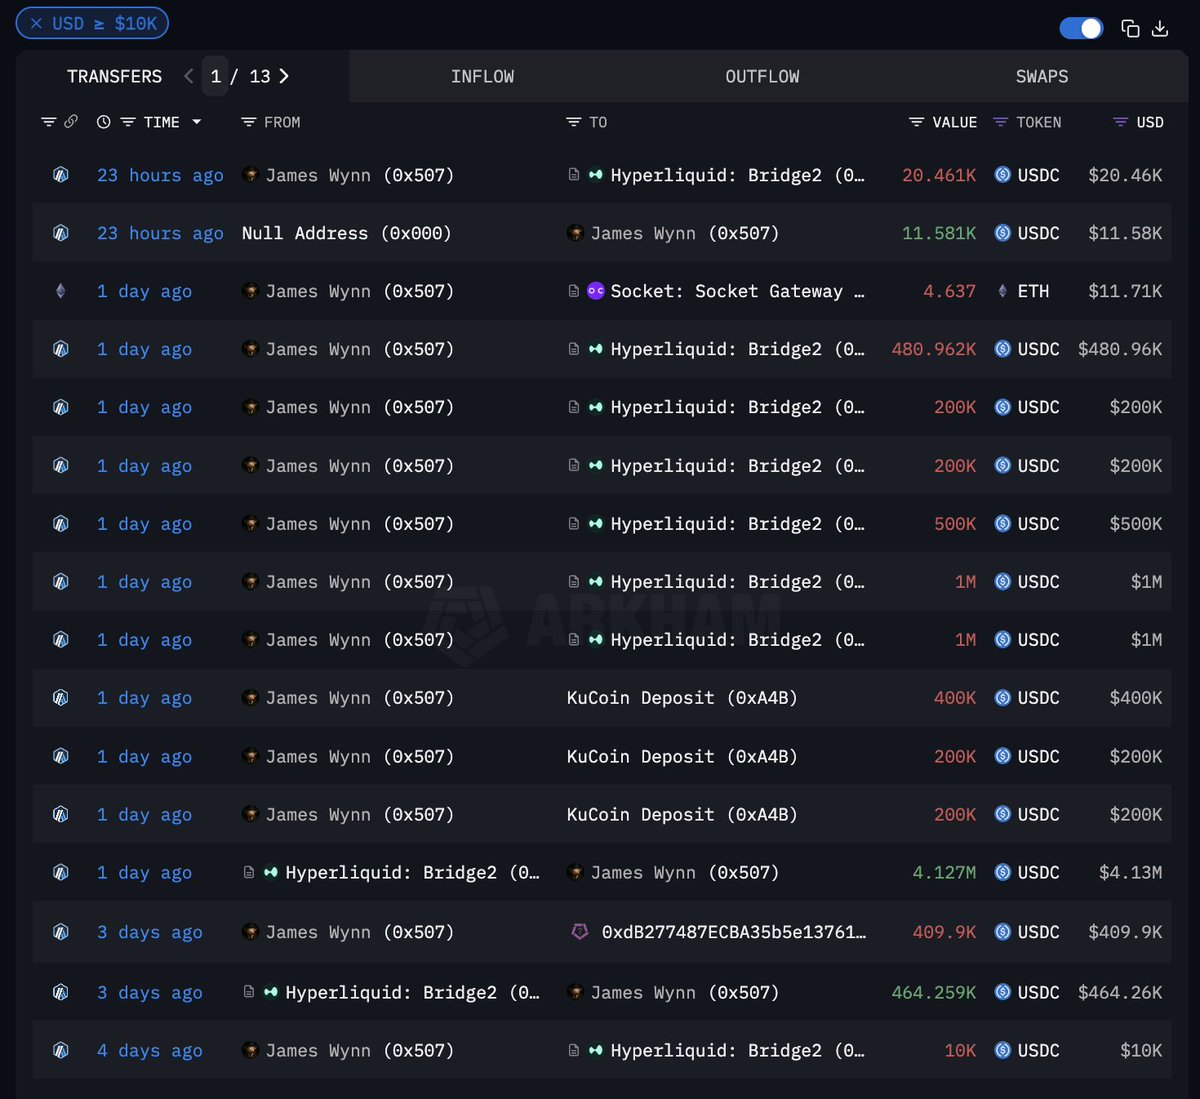Open the TO column filter

point(573,122)
